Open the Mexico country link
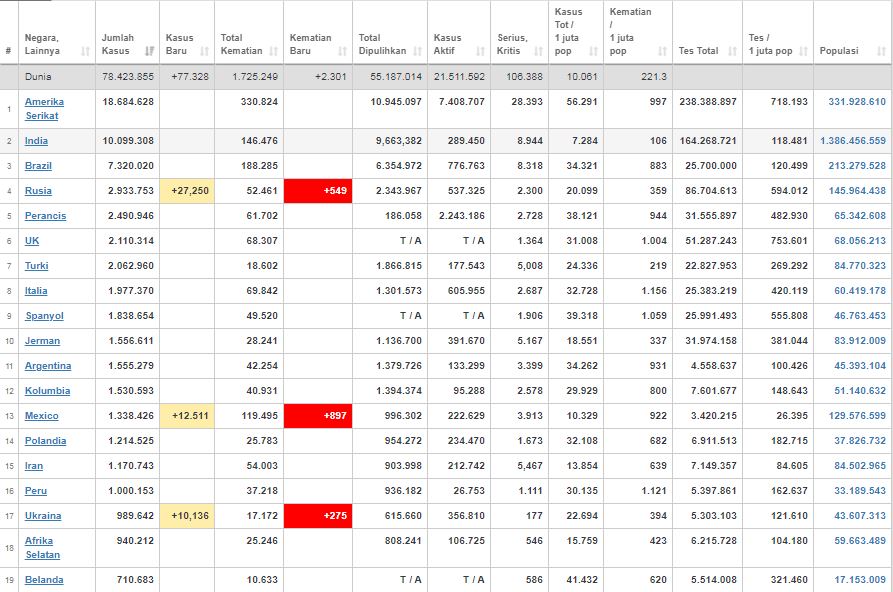The image size is (893, 592). (x=42, y=416)
